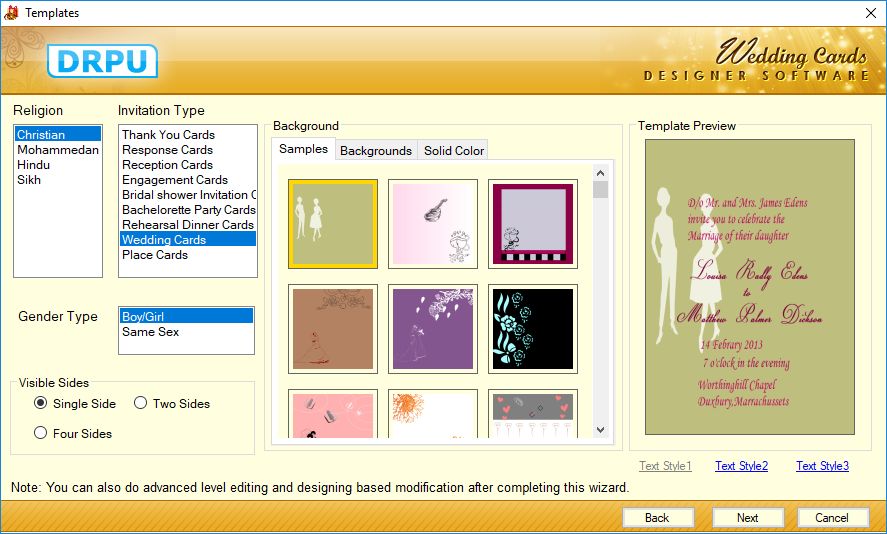Viewport: 887px width, 534px height.
Task: Choose Engagement Cards invitation type
Action: tap(188, 180)
